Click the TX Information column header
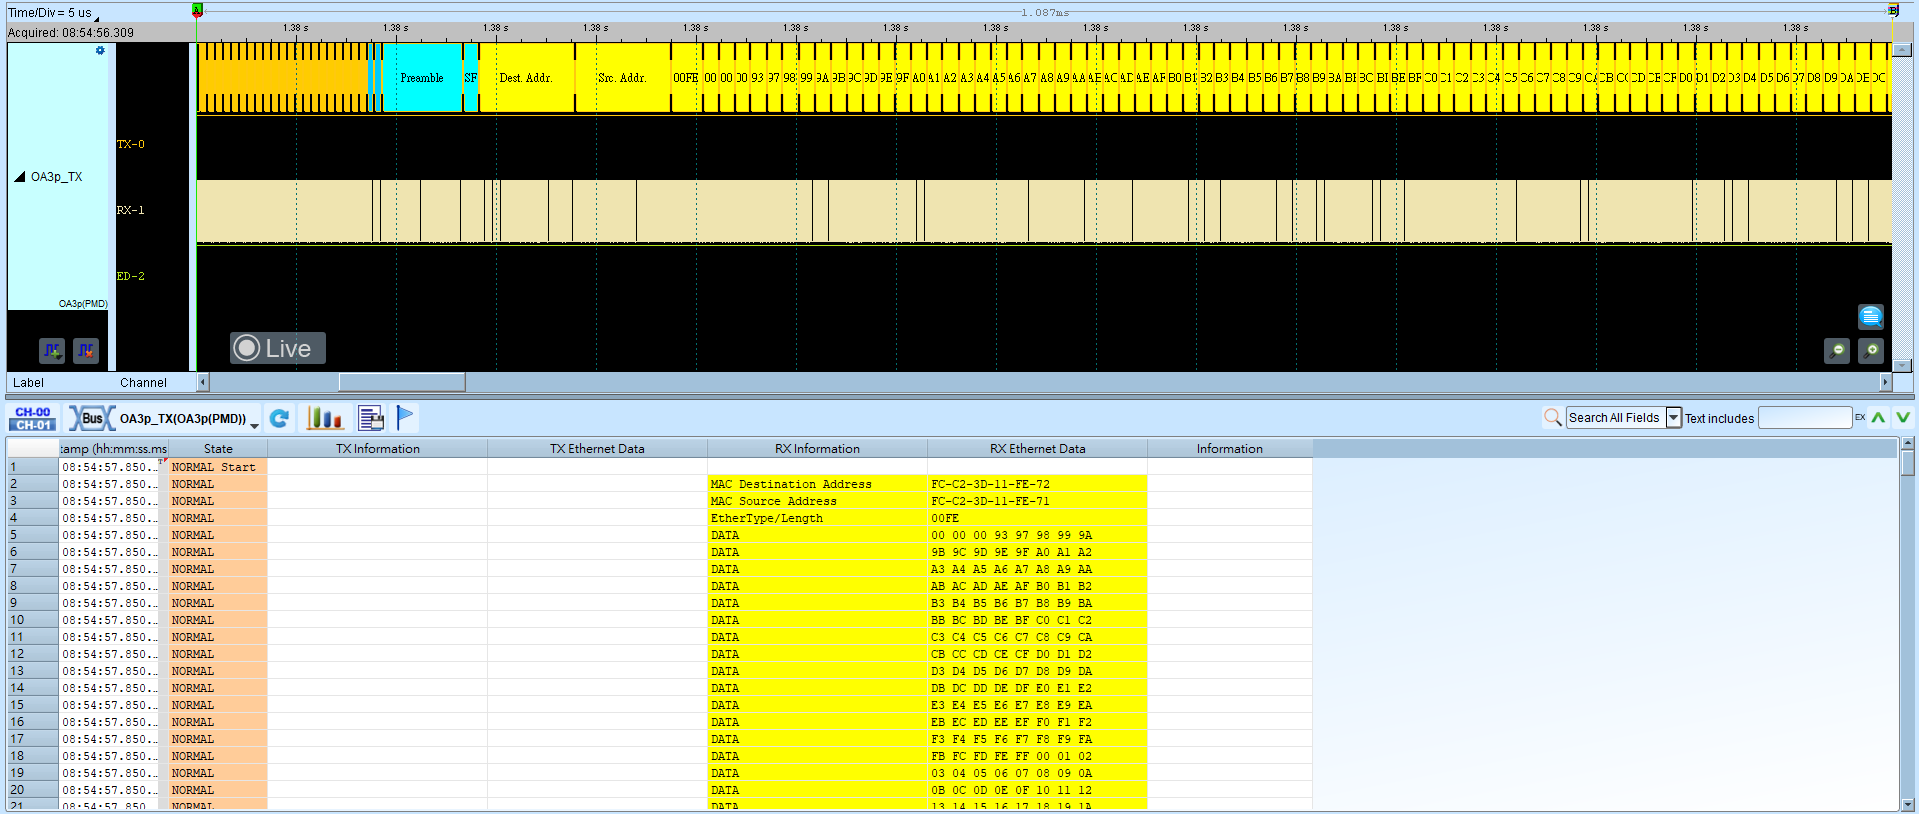Viewport: 1919px width, 814px height. pyautogui.click(x=378, y=449)
